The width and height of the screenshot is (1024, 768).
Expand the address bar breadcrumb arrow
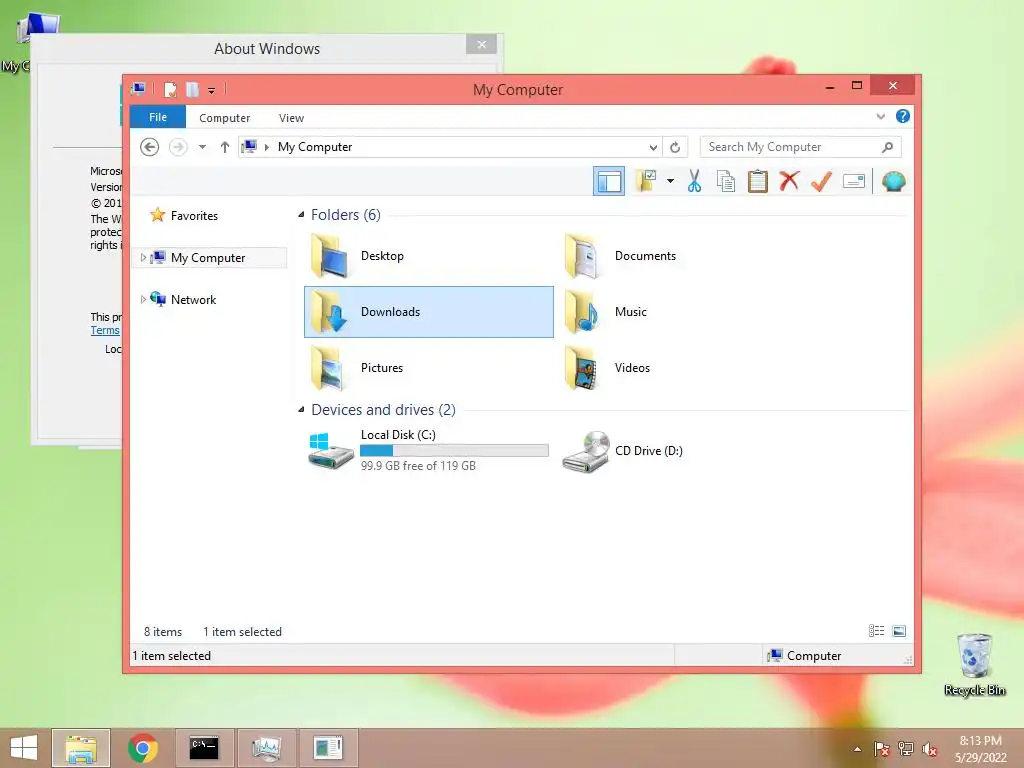point(266,147)
